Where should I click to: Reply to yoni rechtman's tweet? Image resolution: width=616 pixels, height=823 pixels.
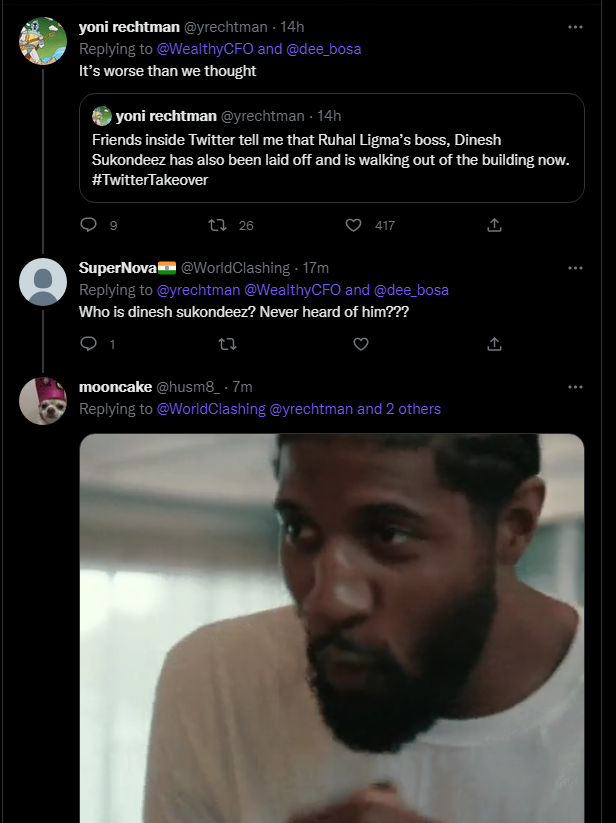point(88,225)
